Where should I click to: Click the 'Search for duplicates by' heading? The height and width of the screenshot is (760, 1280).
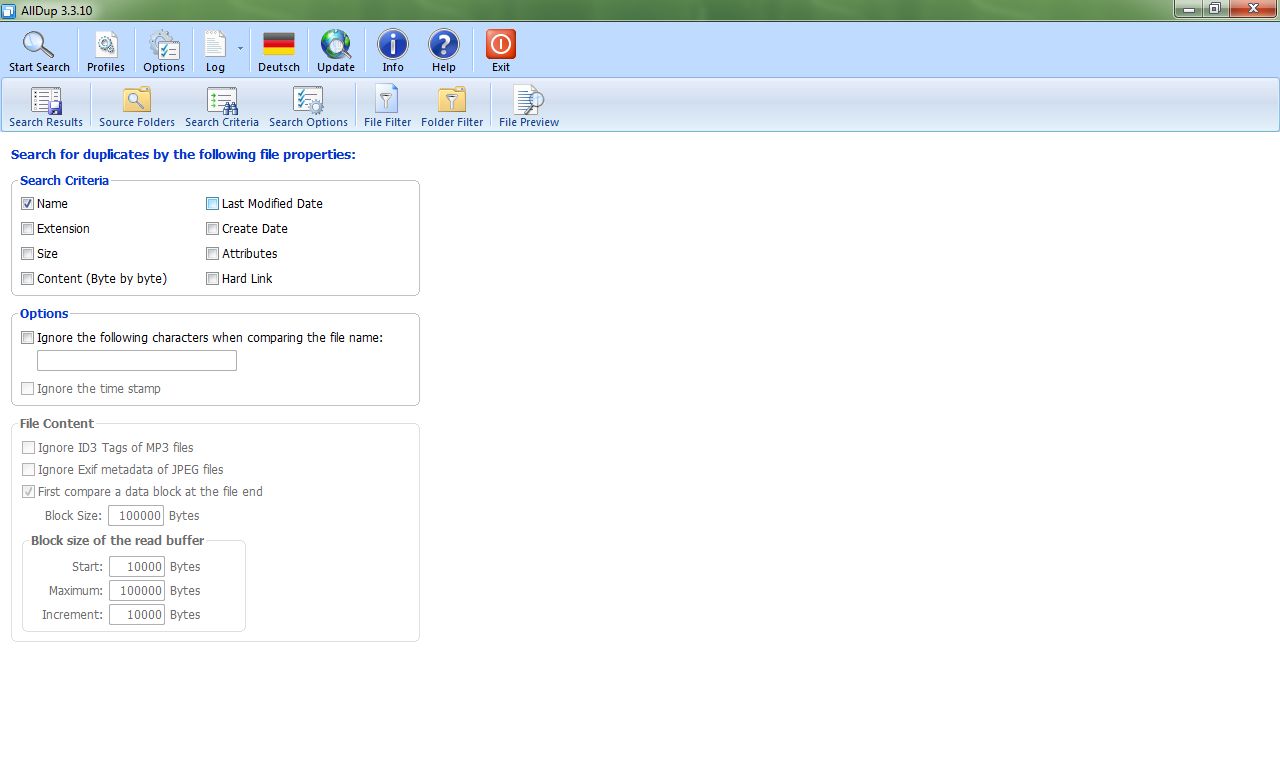183,154
